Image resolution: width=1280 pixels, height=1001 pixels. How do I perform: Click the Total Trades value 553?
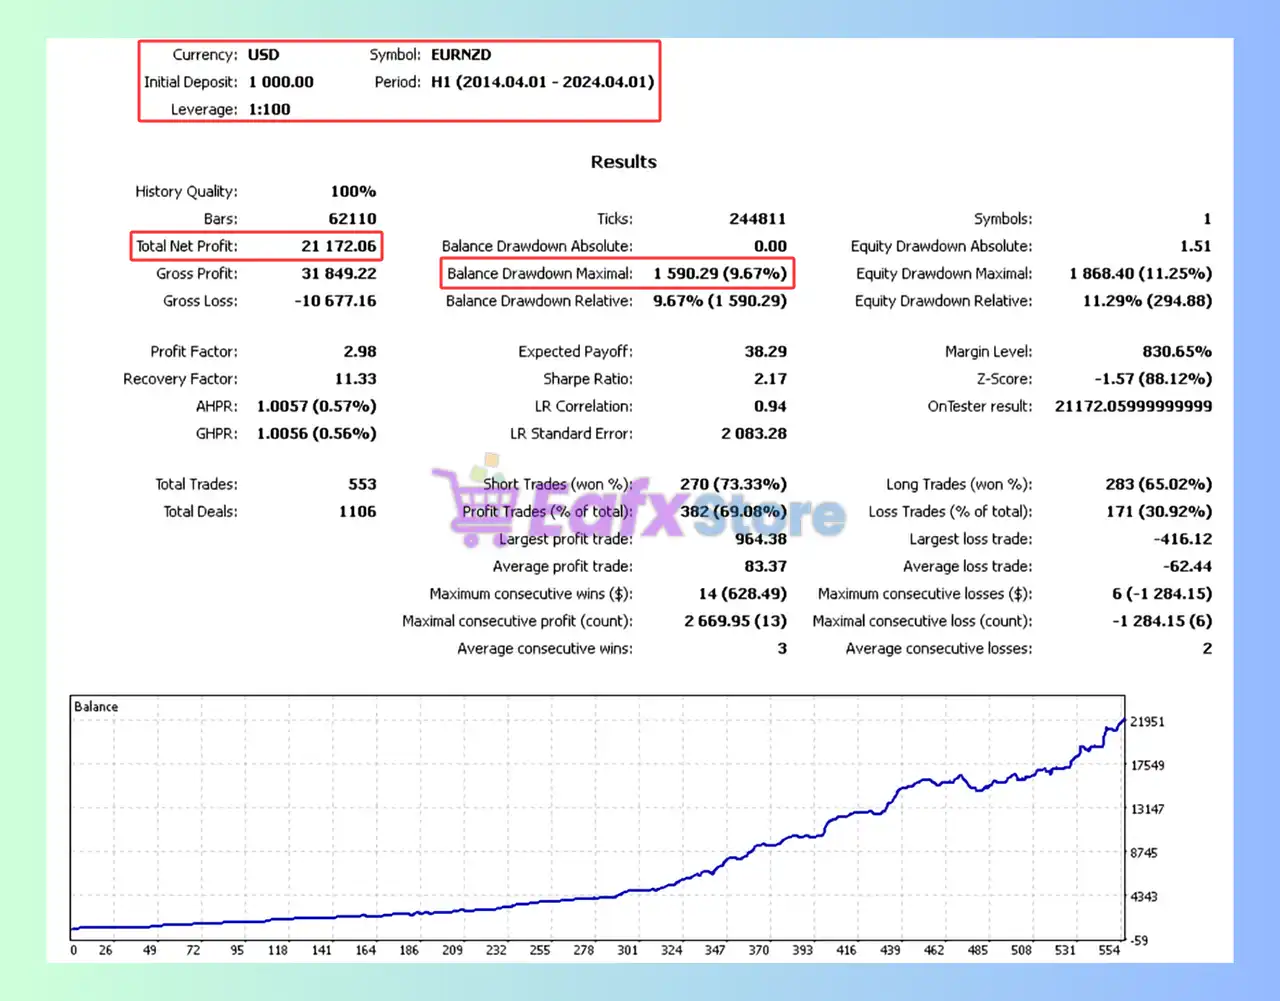[x=362, y=484]
